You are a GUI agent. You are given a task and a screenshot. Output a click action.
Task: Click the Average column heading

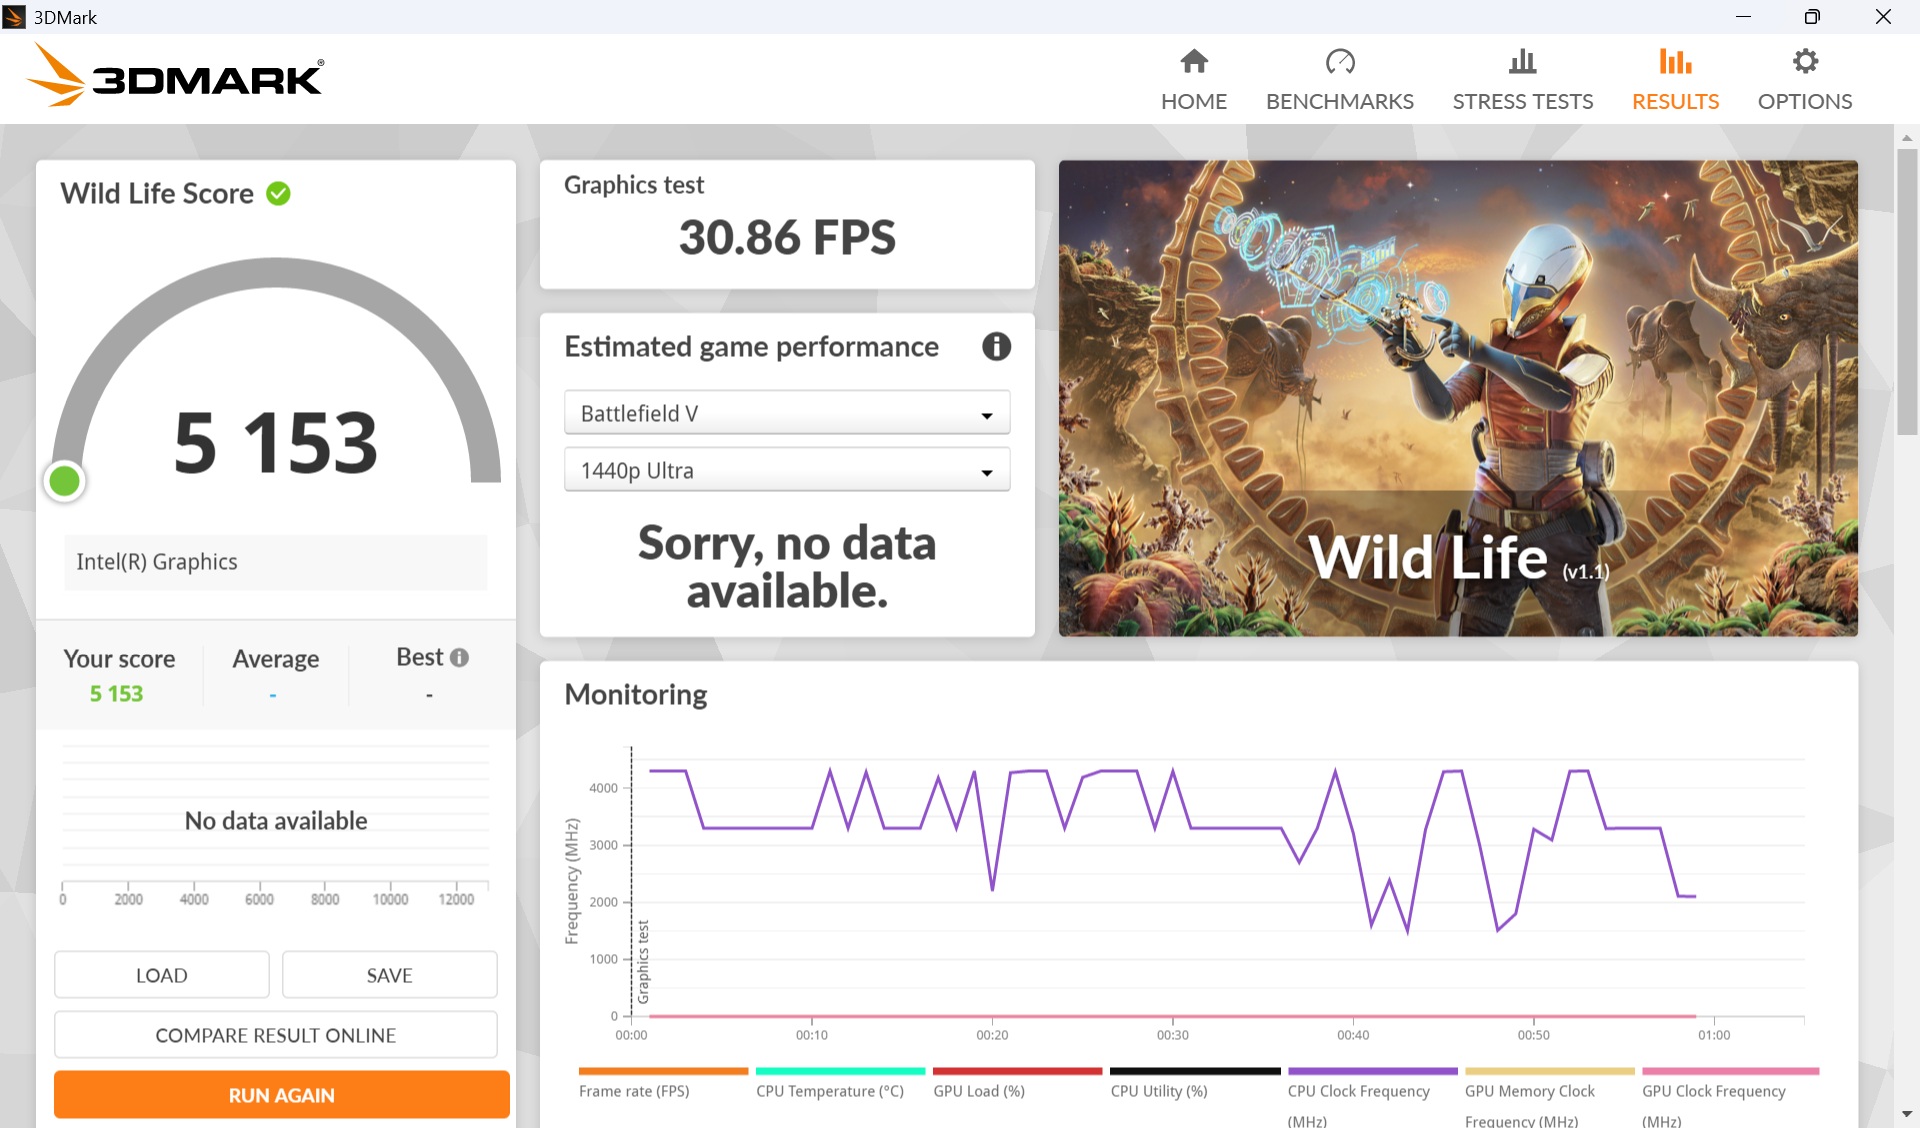[276, 659]
